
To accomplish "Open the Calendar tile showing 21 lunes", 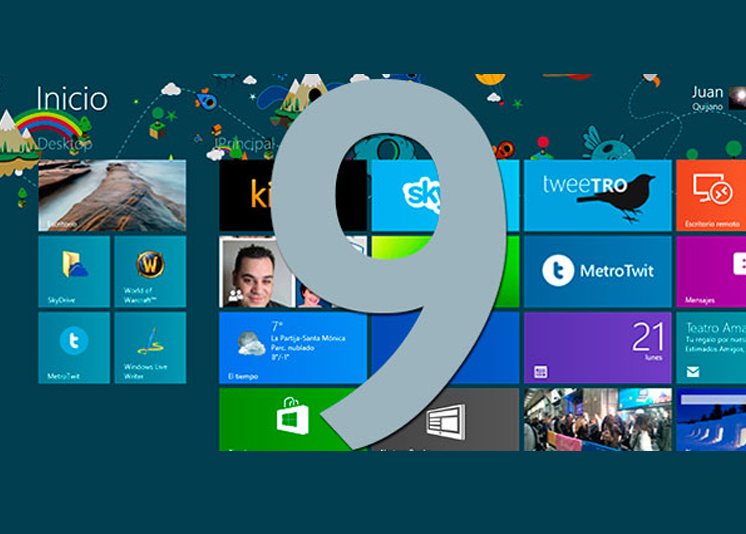I will 598,348.
